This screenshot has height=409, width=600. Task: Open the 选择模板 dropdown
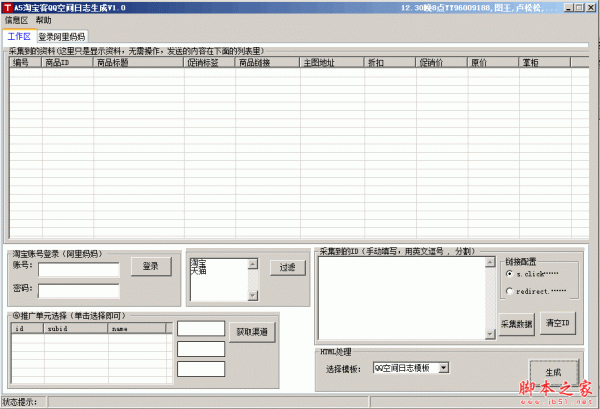tap(443, 368)
